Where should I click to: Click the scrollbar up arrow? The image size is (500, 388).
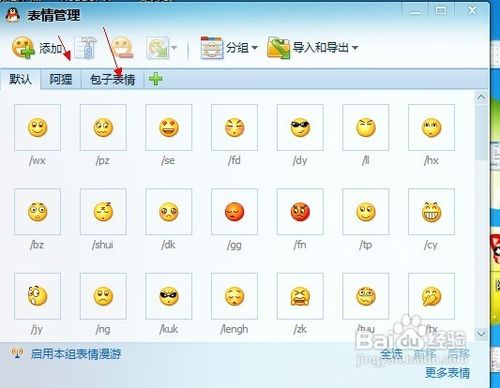[x=481, y=98]
